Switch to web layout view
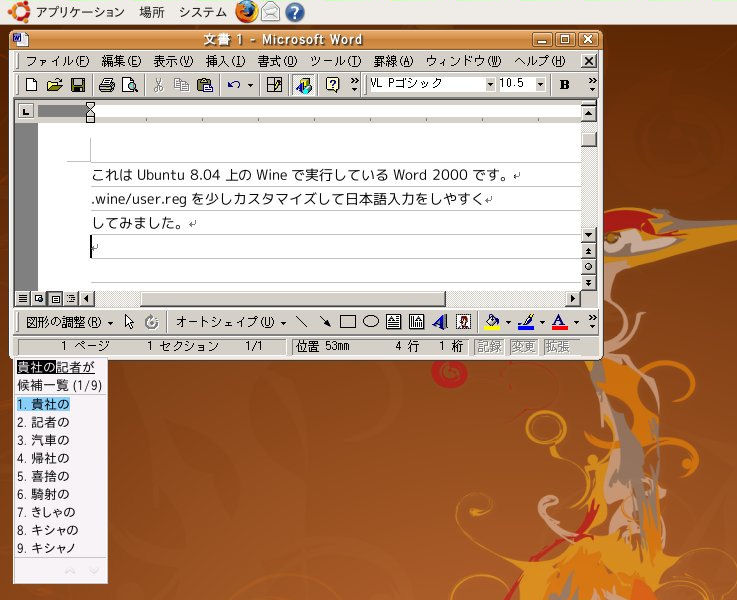The image size is (737, 600). tap(39, 298)
